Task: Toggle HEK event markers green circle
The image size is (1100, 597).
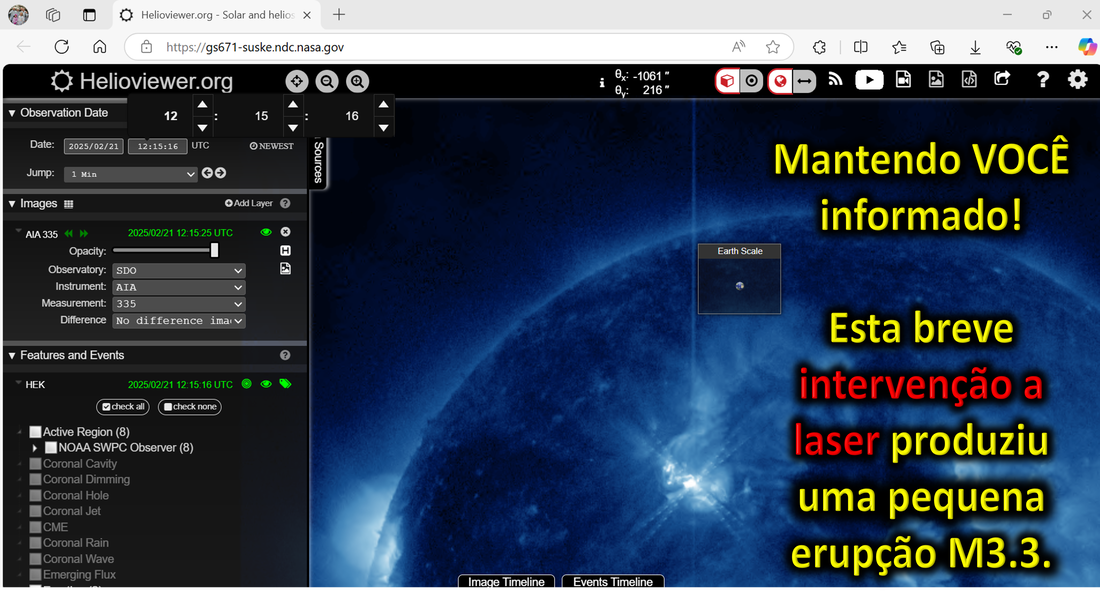Action: click(247, 384)
